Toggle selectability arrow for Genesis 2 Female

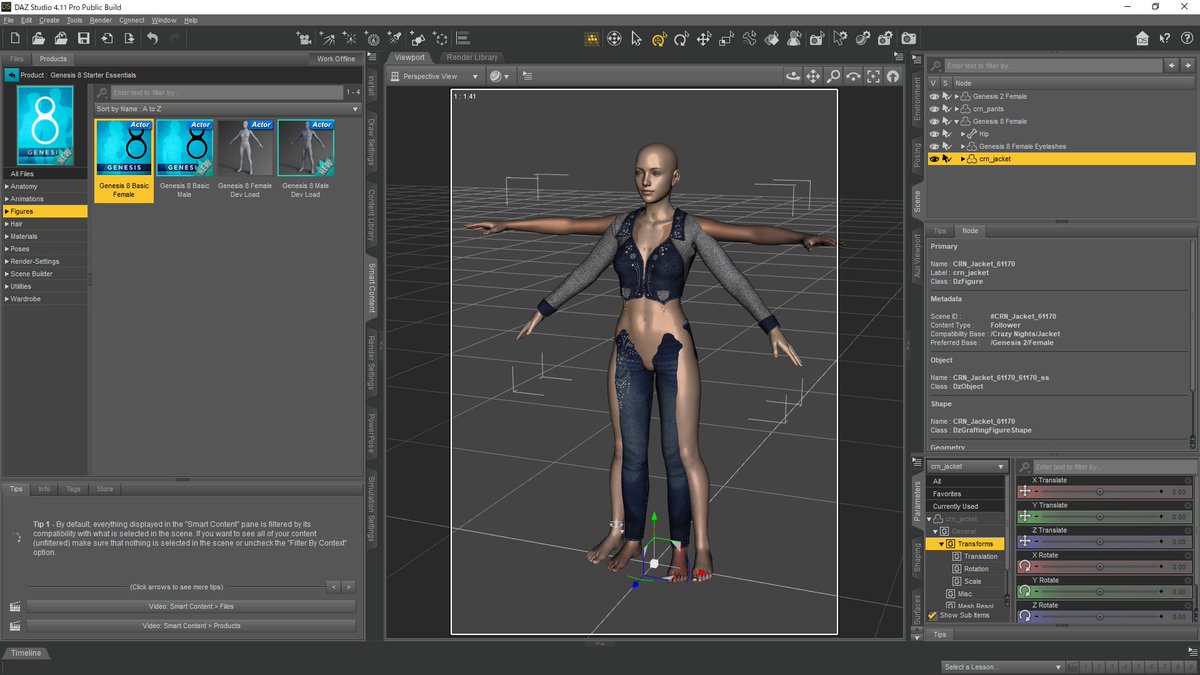[x=946, y=96]
